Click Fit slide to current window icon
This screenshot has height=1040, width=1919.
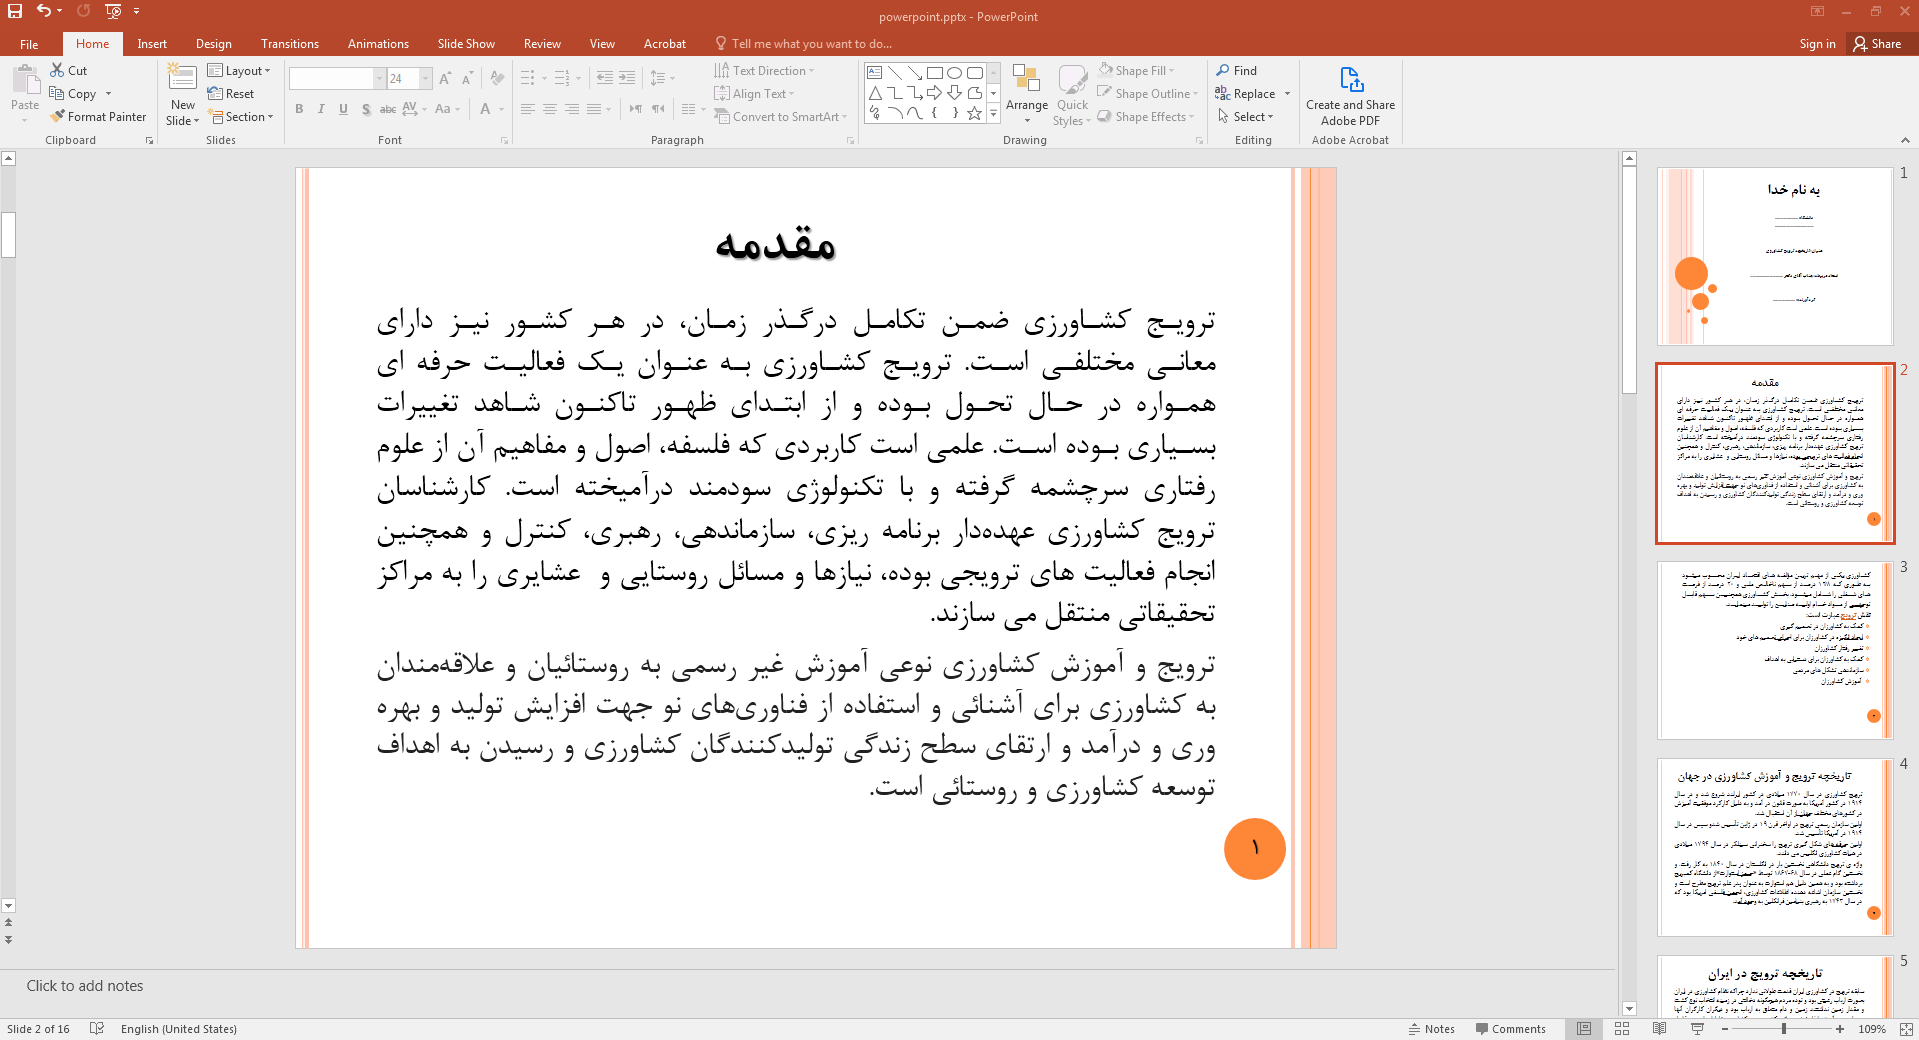(1906, 1029)
